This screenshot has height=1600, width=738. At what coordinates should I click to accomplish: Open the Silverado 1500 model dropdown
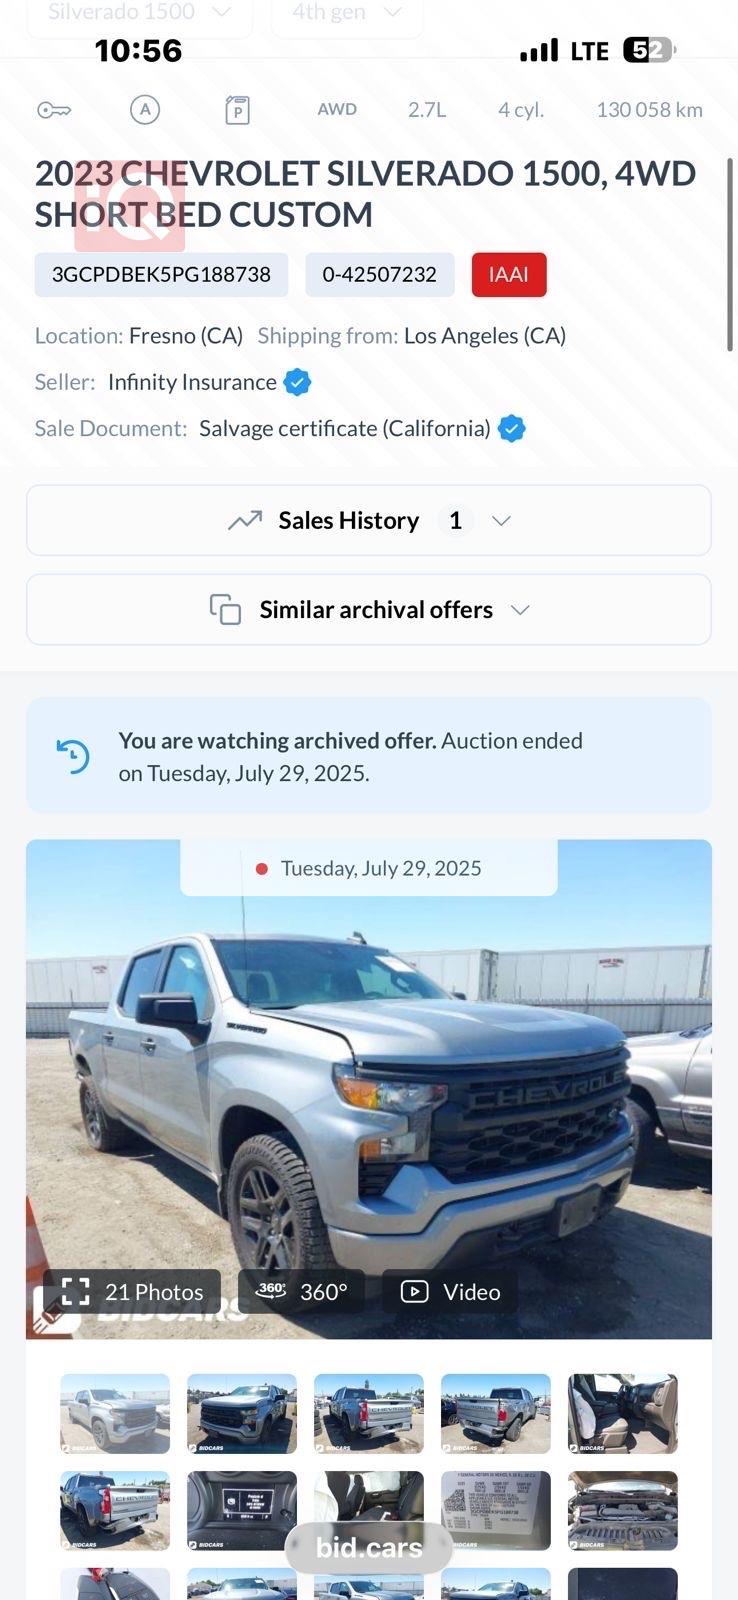139,14
